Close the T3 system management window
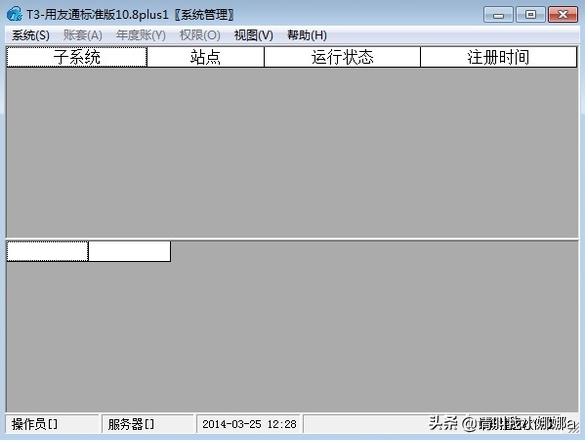 [563, 15]
